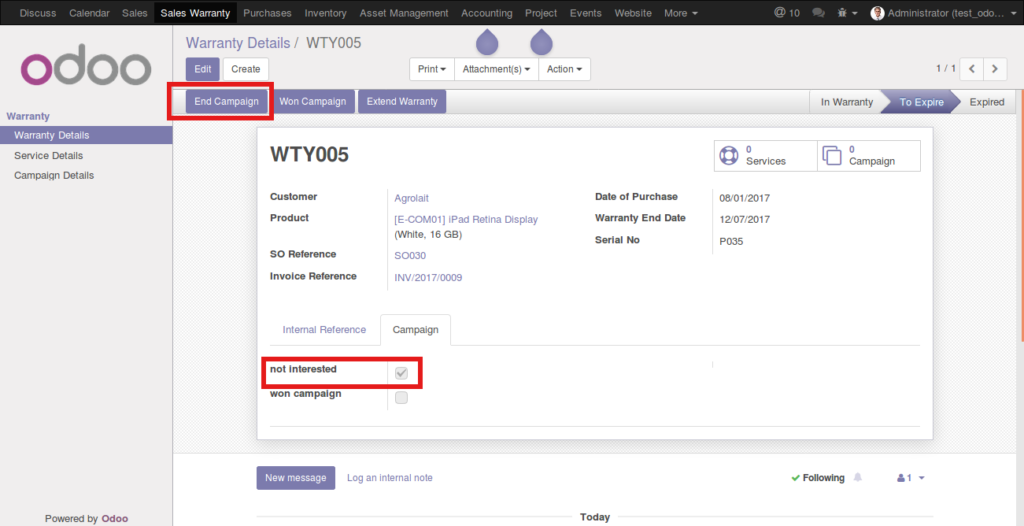Go to previous record arrow

pyautogui.click(x=972, y=69)
